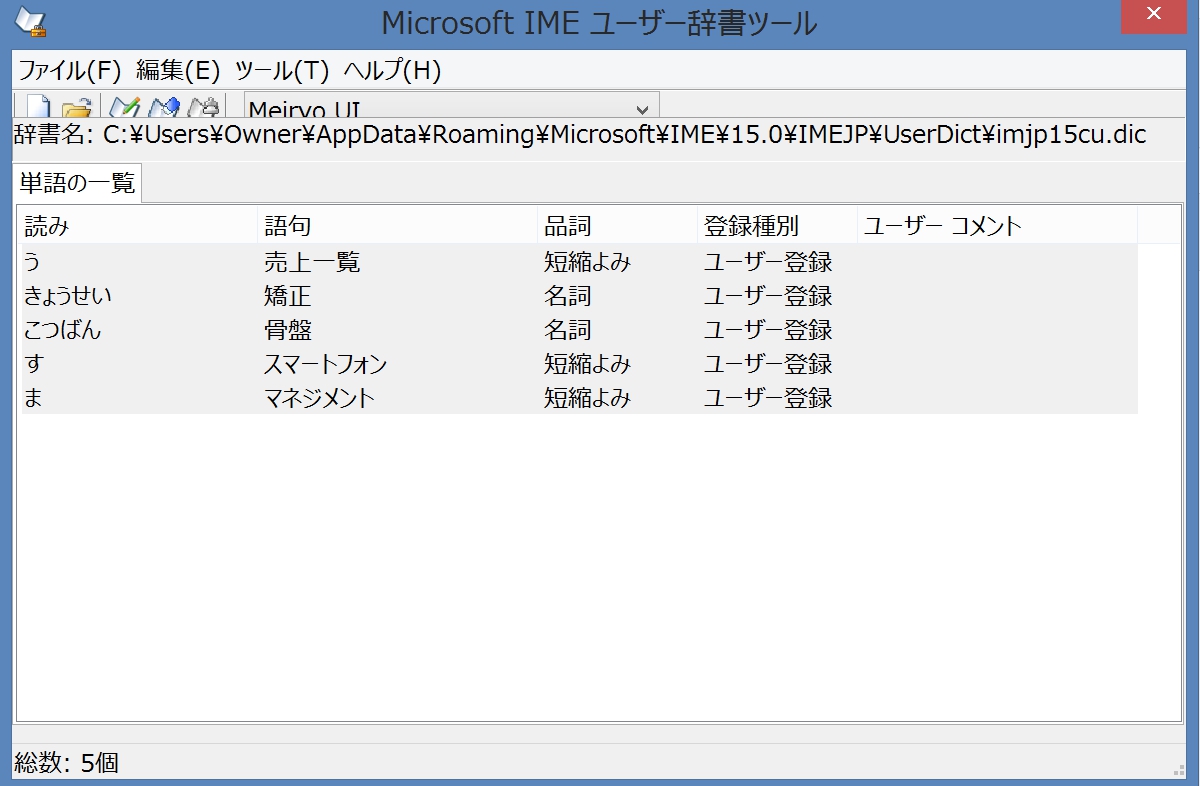
Task: Click ユーザー登録 in the スマートフォン row
Action: pos(768,364)
